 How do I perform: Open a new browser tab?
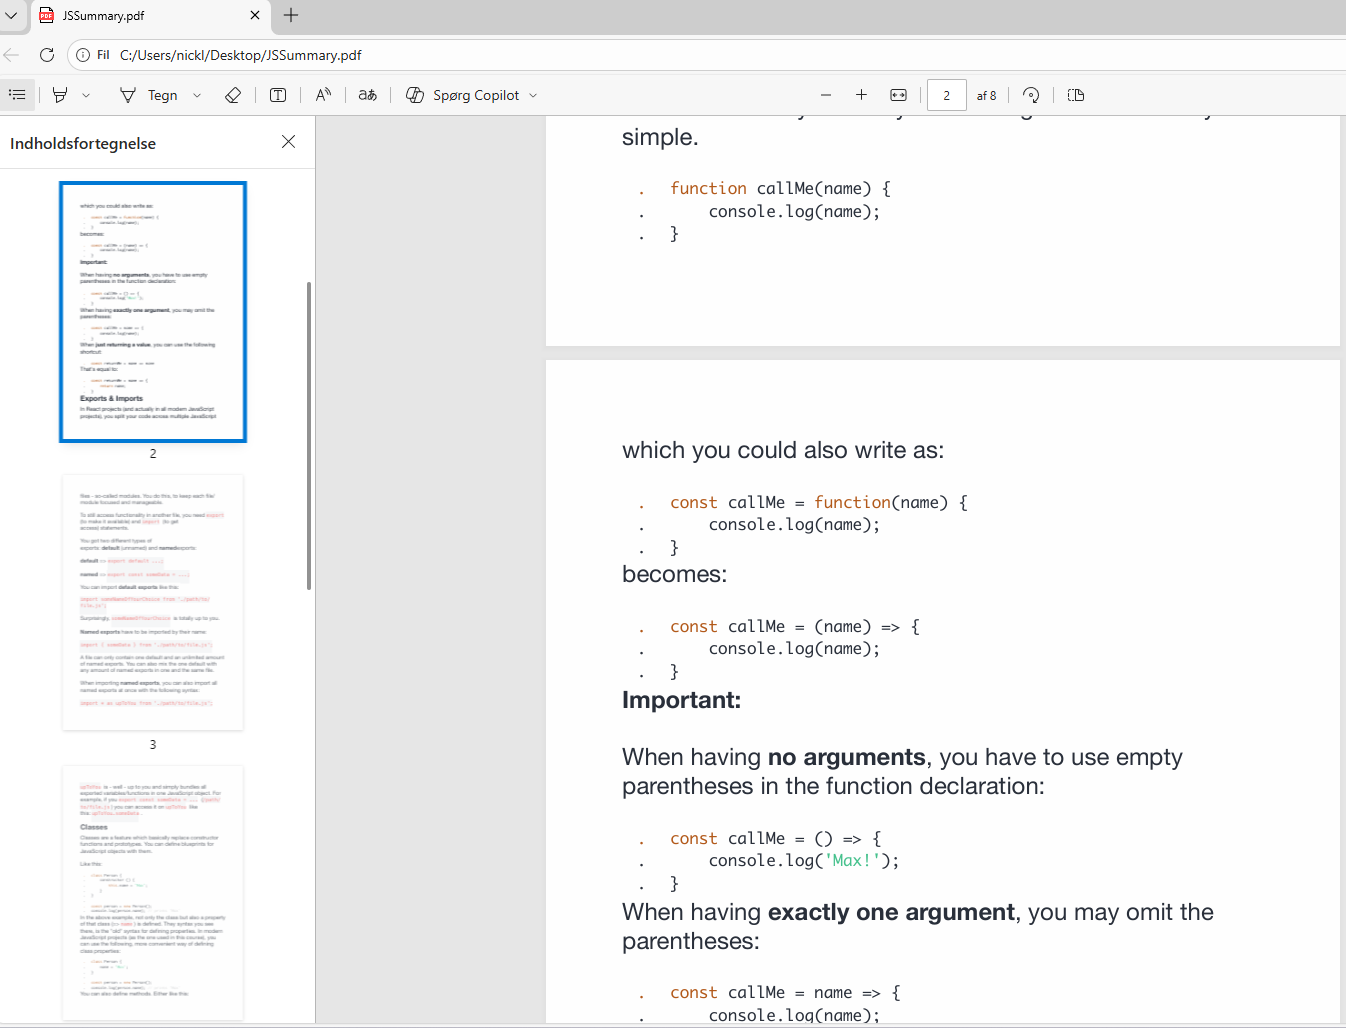291,15
